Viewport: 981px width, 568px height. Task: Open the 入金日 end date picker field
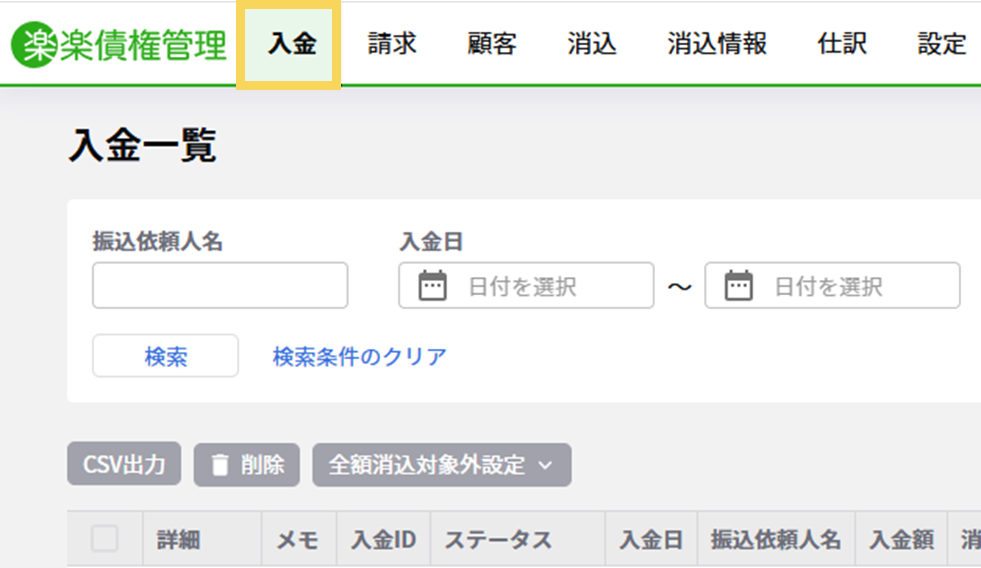832,285
